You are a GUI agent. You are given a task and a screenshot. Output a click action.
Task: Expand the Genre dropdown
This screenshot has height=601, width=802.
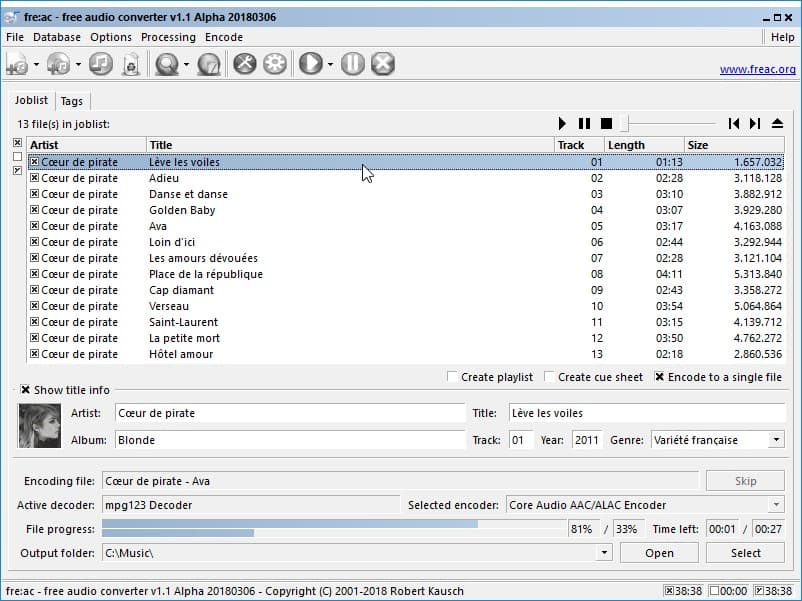(776, 440)
